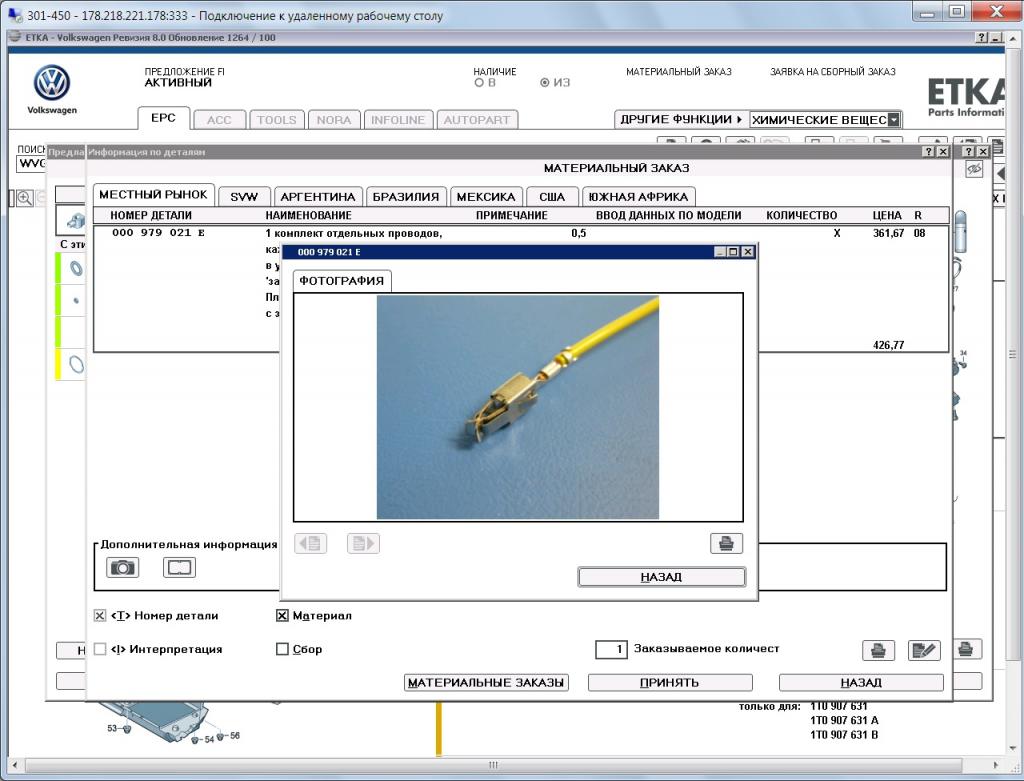This screenshot has width=1024, height=781.
Task: Print the part photograph with the printer icon
Action: (726, 543)
